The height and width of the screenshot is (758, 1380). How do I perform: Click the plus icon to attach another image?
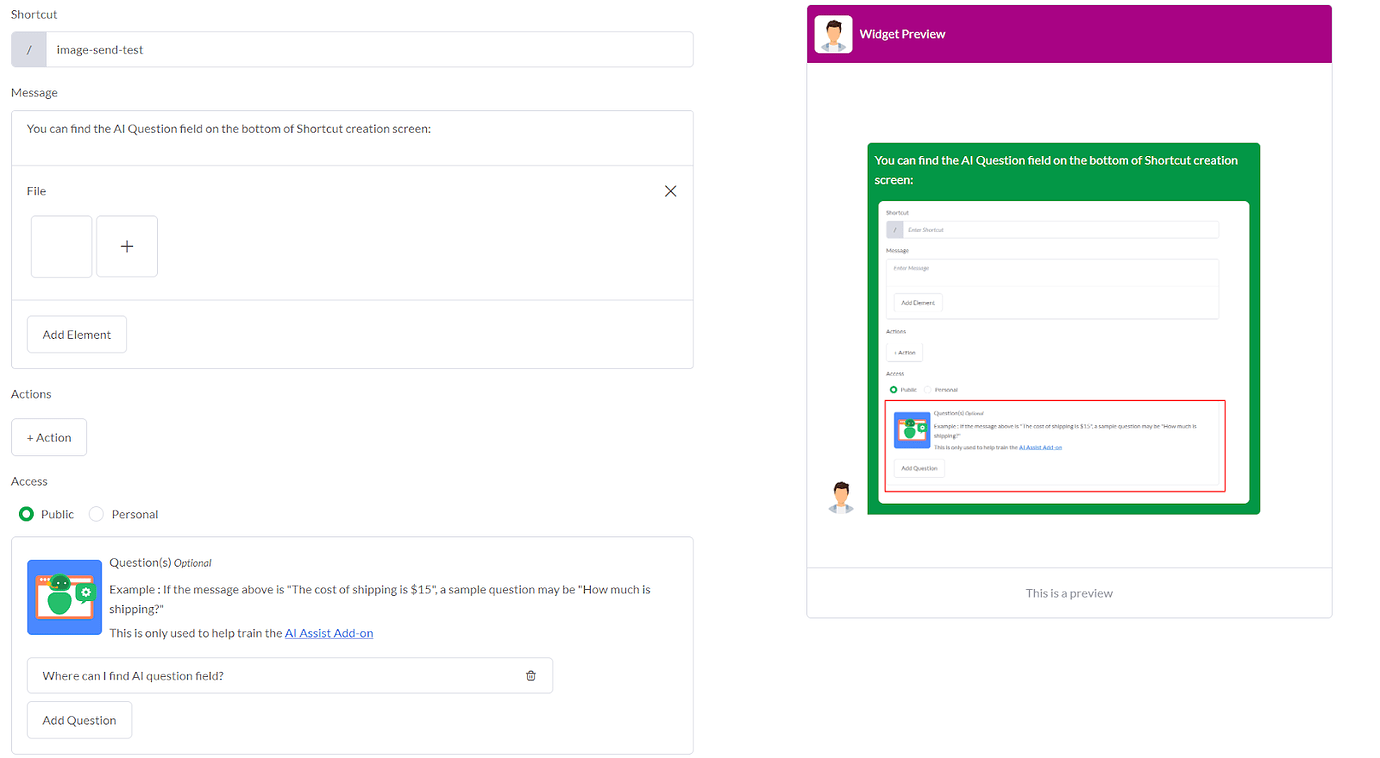pos(126,246)
